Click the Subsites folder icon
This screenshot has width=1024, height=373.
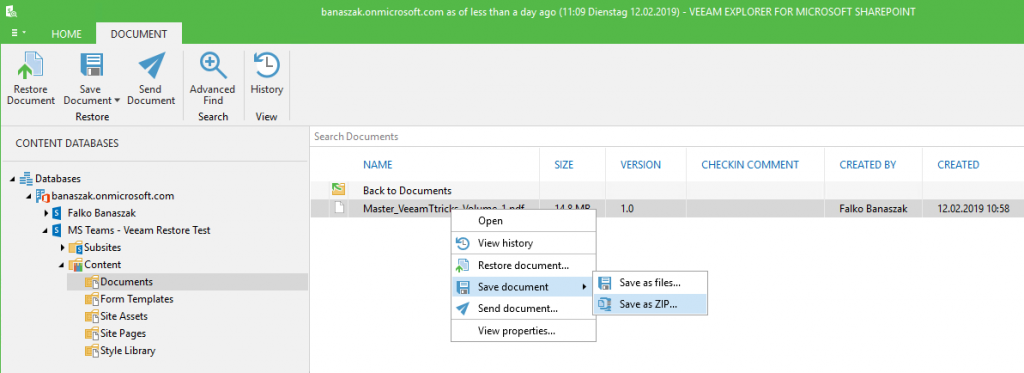76,248
